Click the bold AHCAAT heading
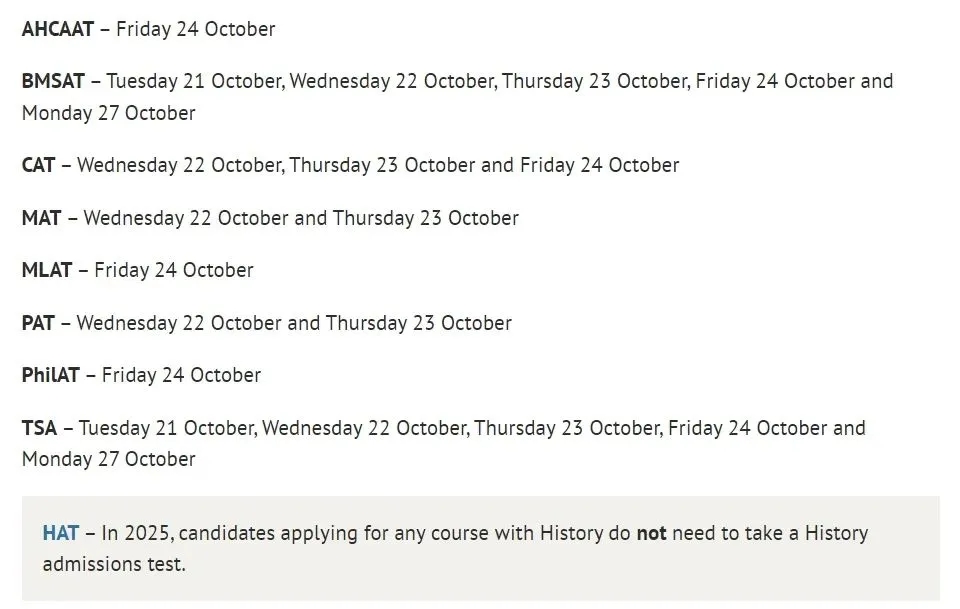This screenshot has height=609, width=960. pos(58,29)
